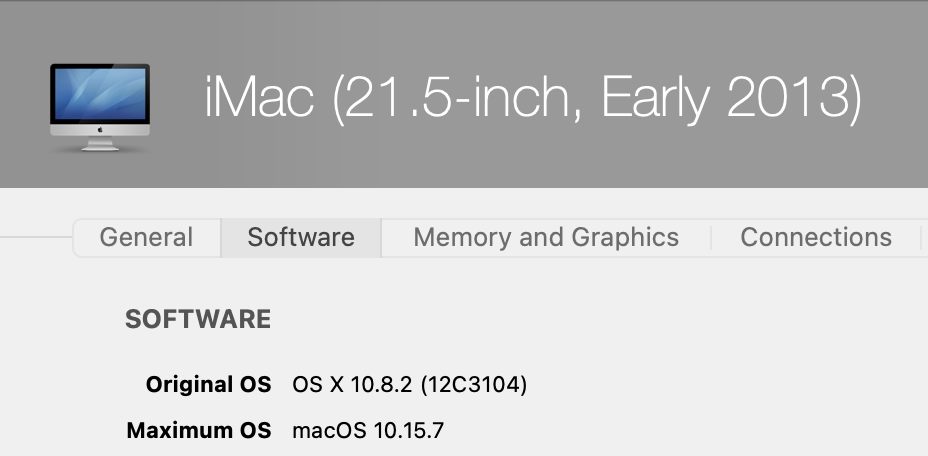Click the Apple logo on the iMac icon
928x456 pixels.
pyautogui.click(x=99, y=131)
